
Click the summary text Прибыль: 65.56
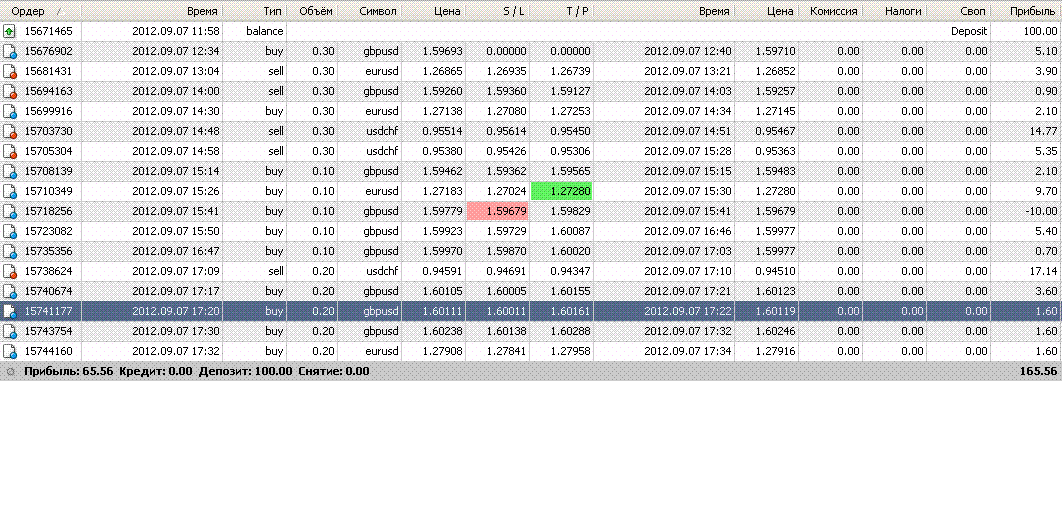69,371
